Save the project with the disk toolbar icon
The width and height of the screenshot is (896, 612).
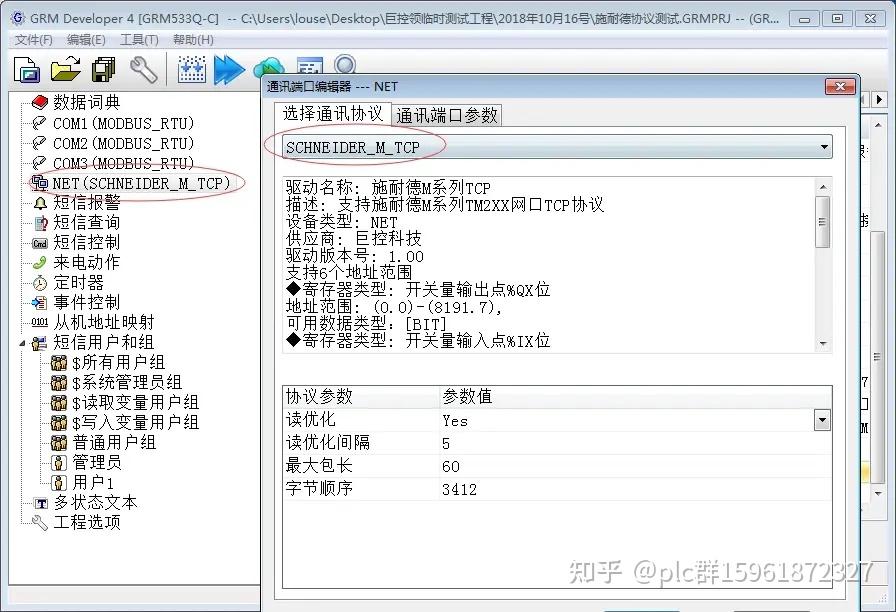103,70
